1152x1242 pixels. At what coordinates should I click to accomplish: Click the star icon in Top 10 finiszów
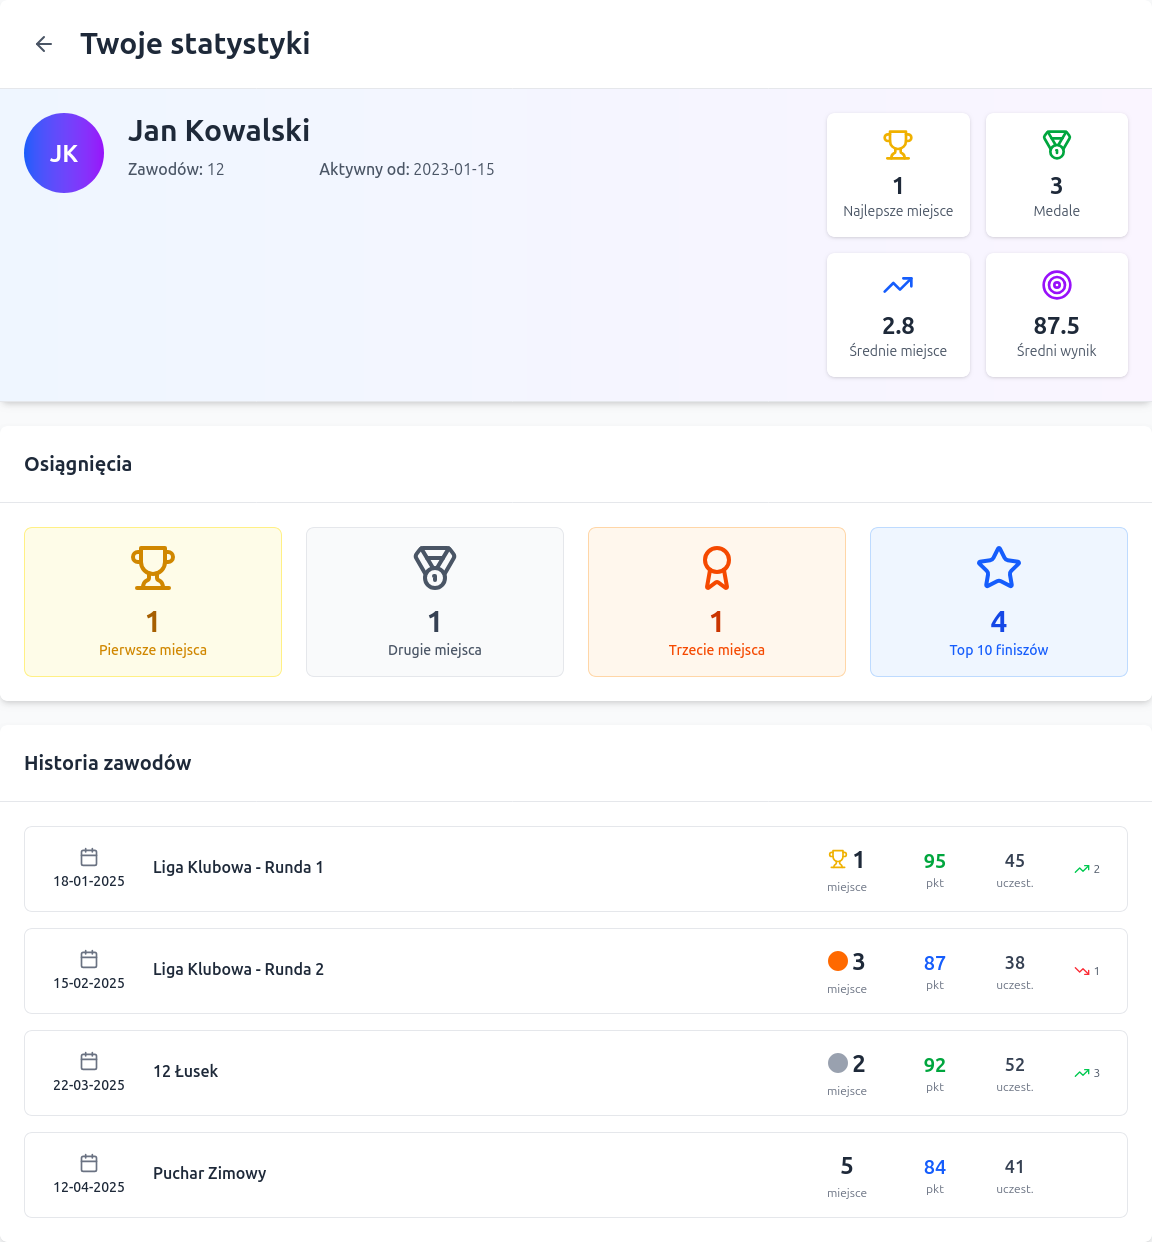point(998,567)
